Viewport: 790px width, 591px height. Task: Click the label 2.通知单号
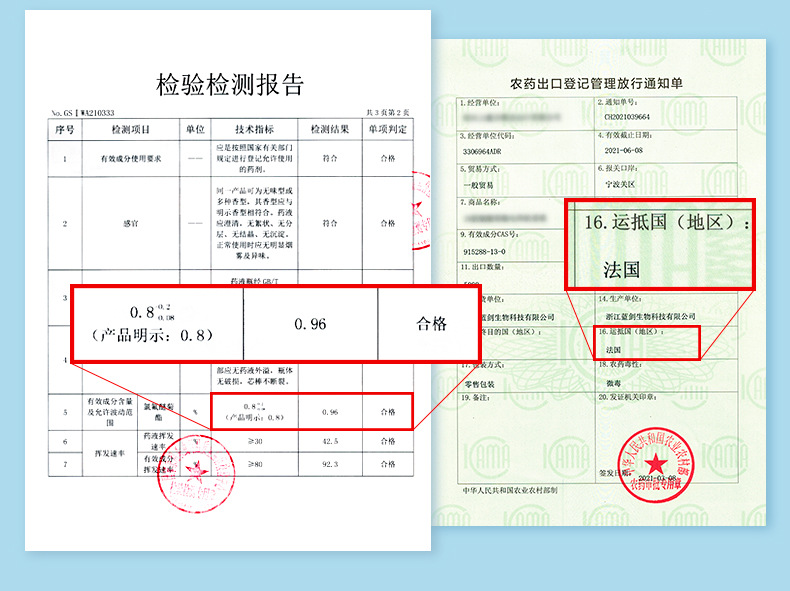(x=617, y=102)
